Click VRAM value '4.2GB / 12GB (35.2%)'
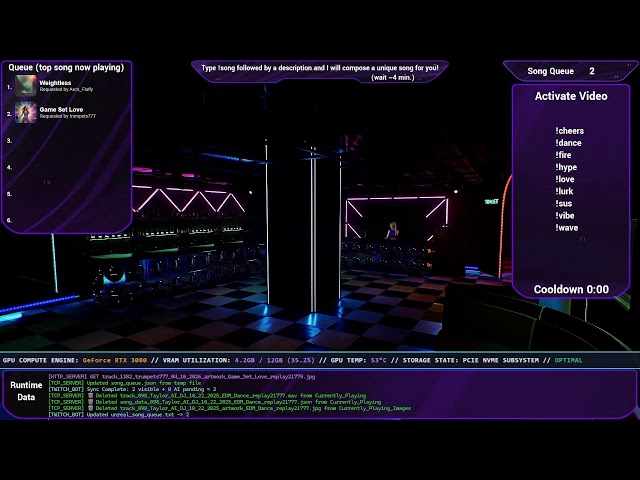The image size is (640, 480). (x=275, y=360)
